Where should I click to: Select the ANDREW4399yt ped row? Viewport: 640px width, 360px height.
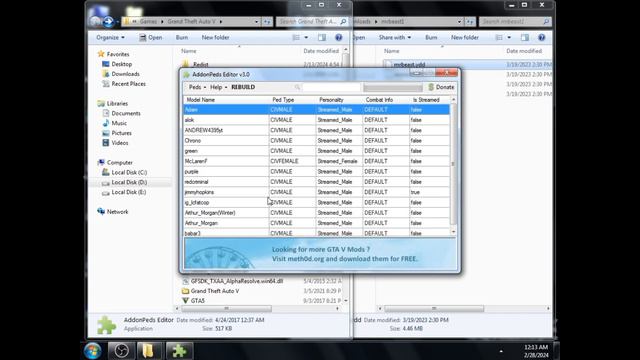point(317,130)
